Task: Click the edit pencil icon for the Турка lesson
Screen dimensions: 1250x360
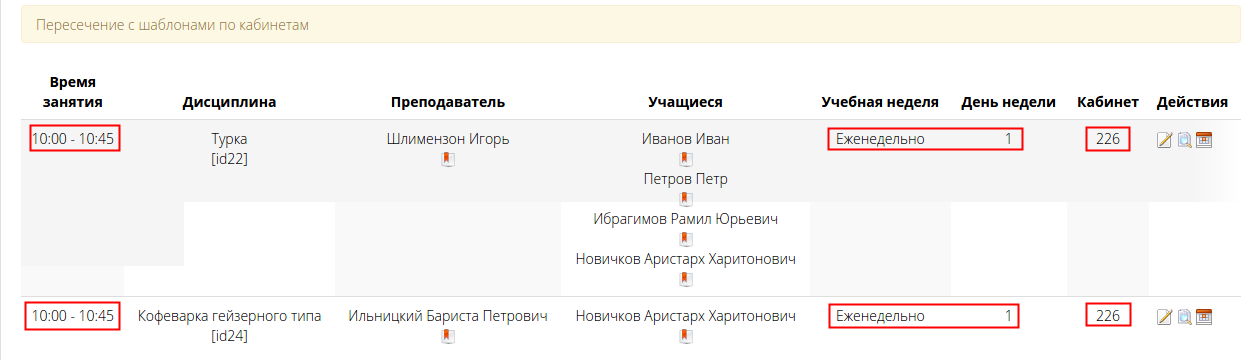Action: tap(1164, 140)
